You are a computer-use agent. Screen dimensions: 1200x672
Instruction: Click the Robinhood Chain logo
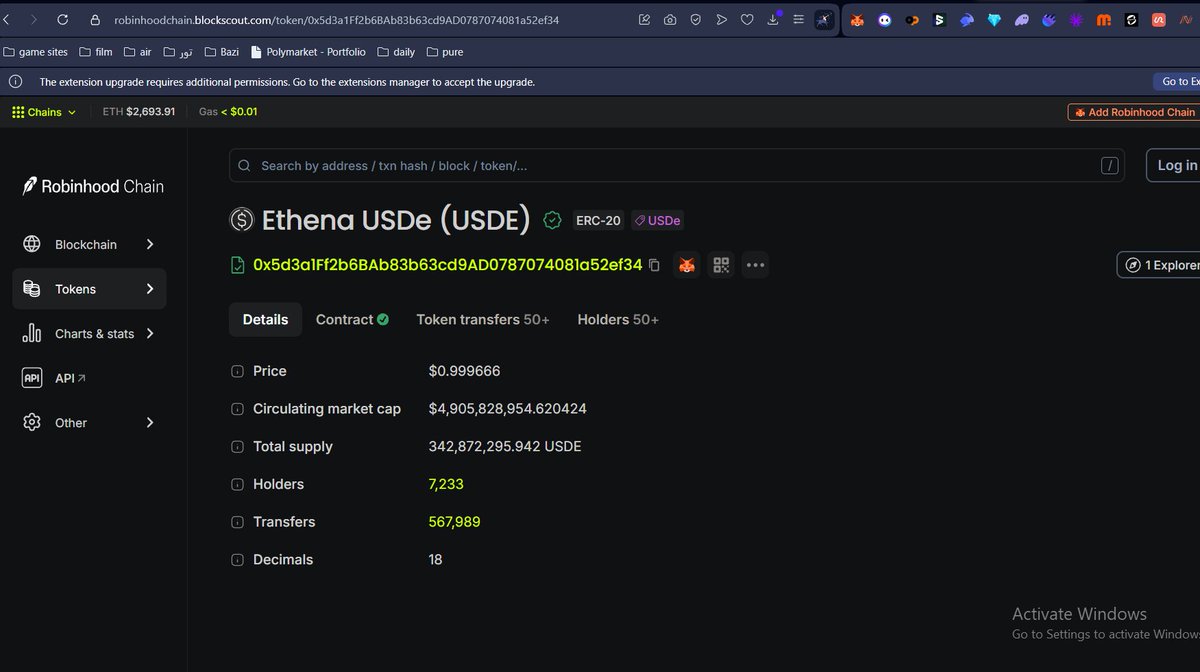click(x=94, y=186)
